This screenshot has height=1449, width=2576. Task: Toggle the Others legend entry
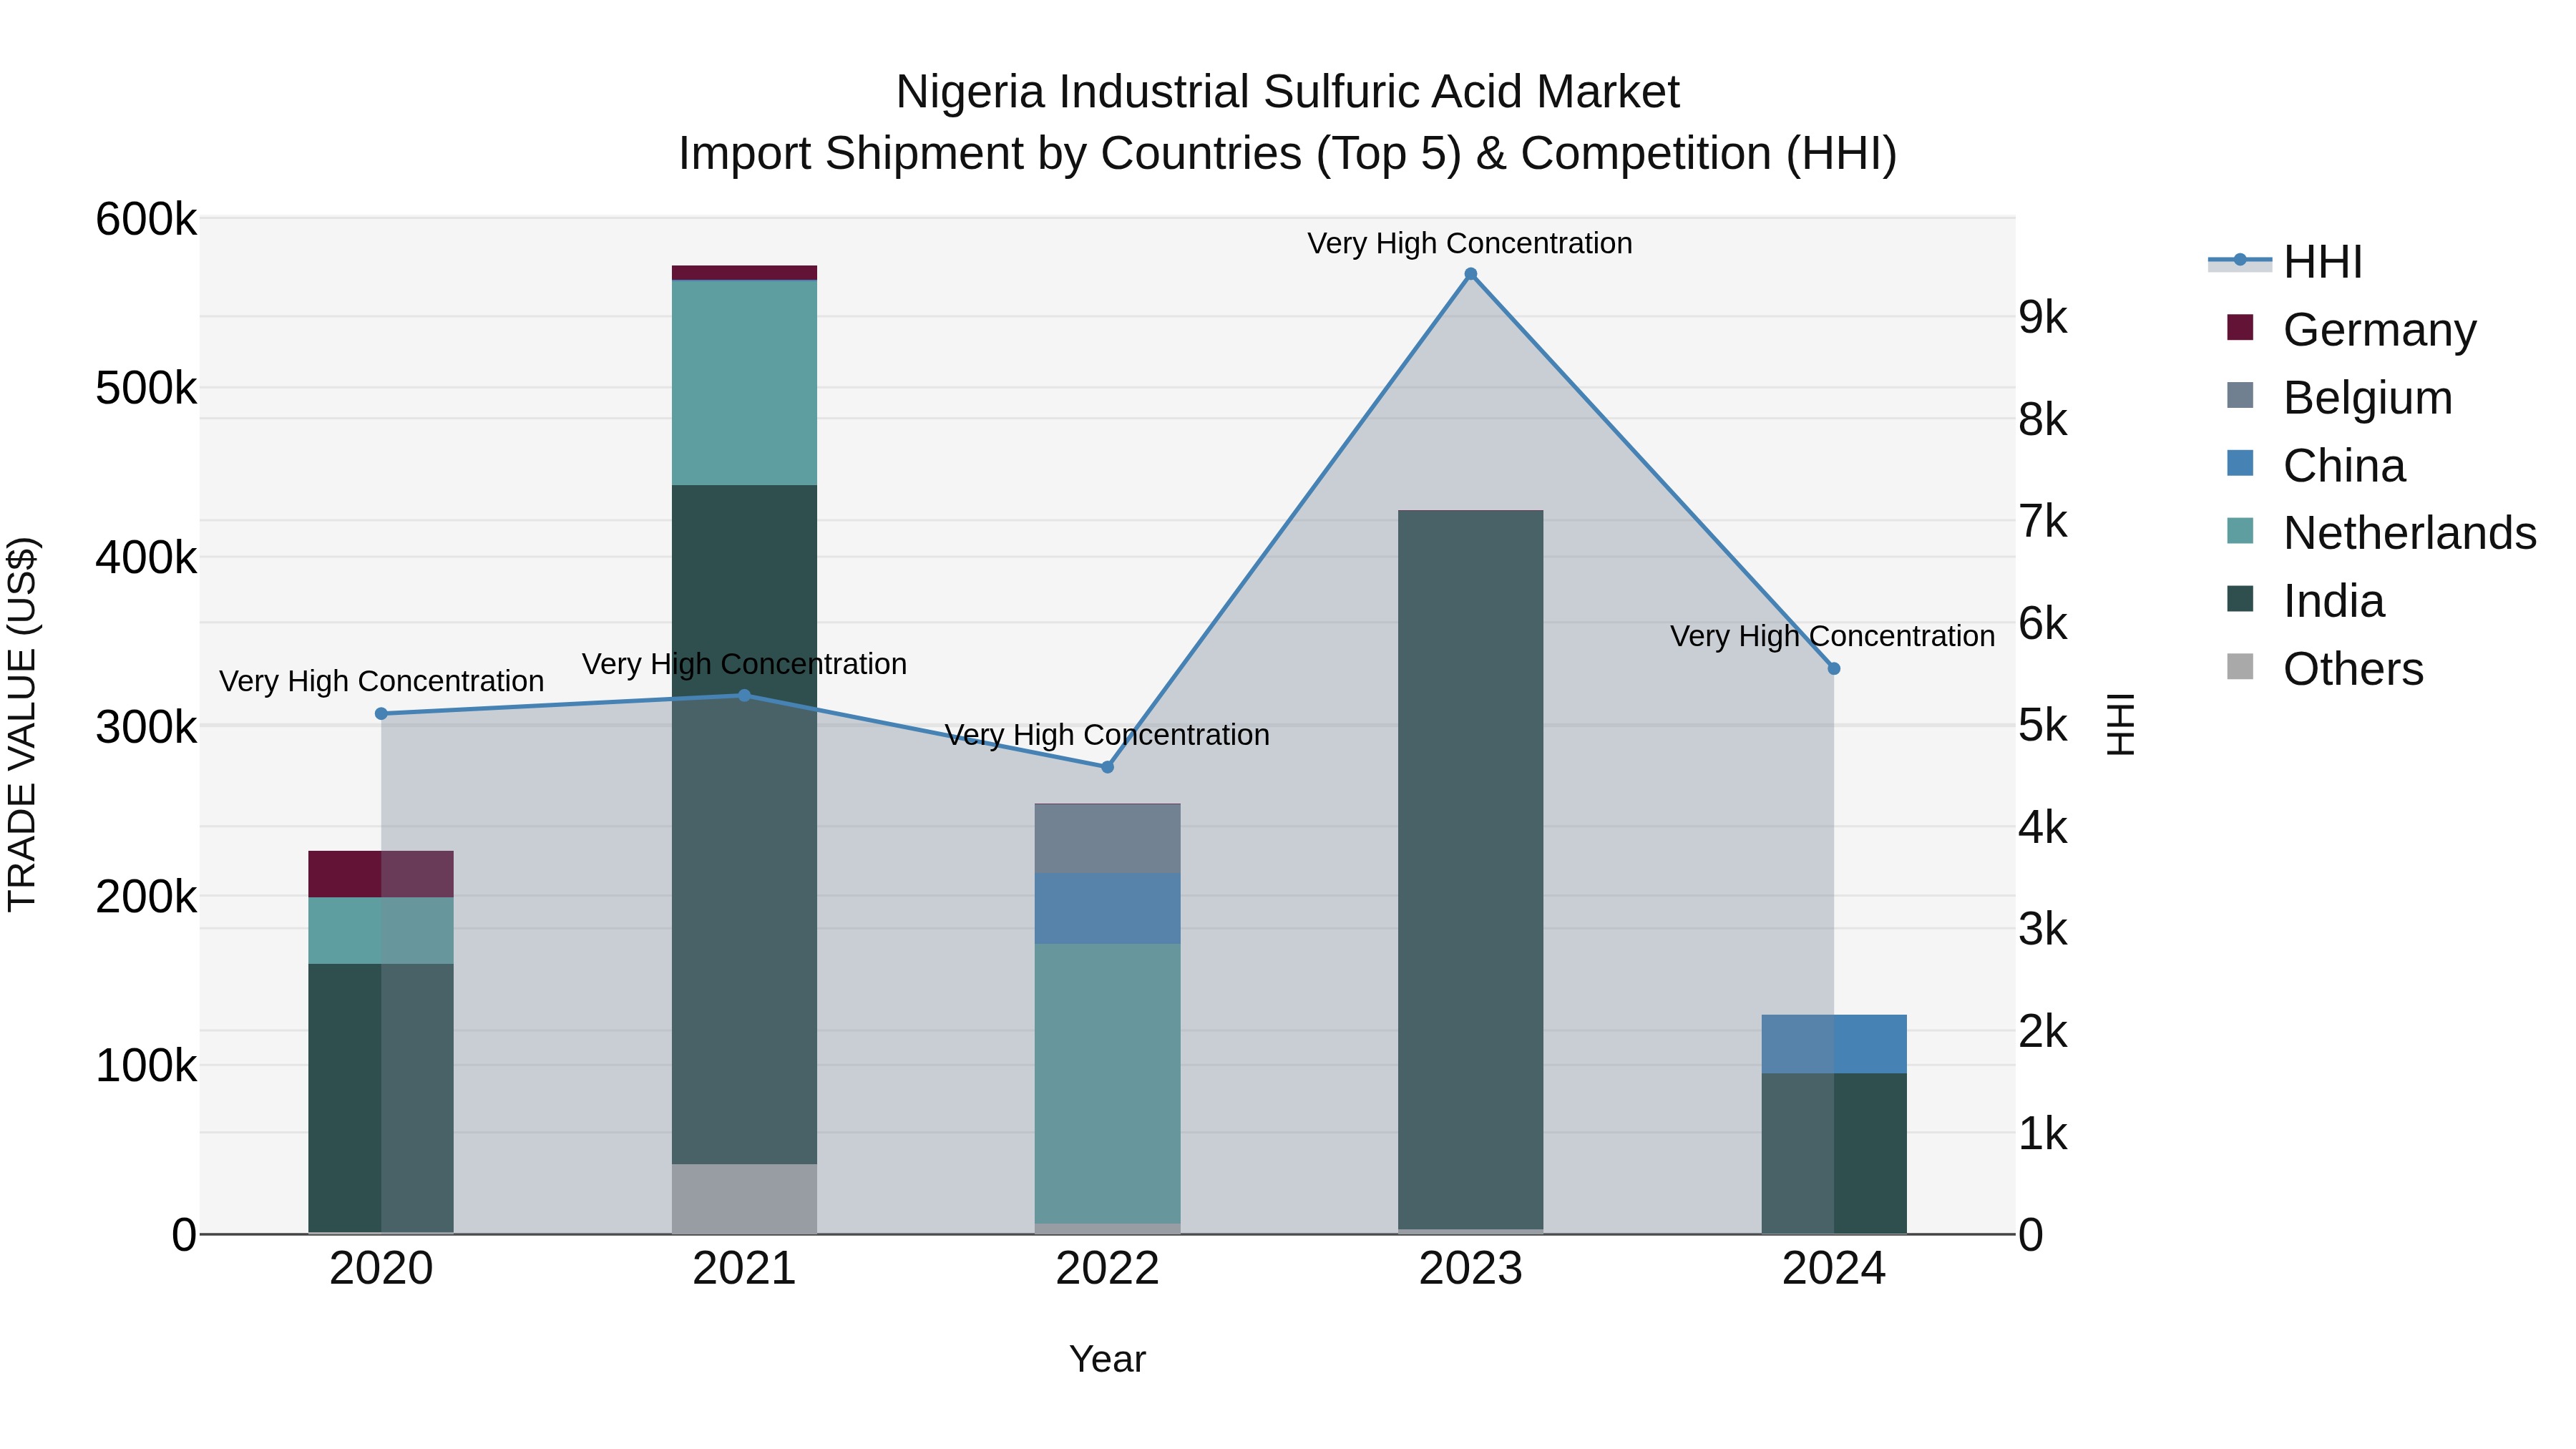coord(2325,668)
